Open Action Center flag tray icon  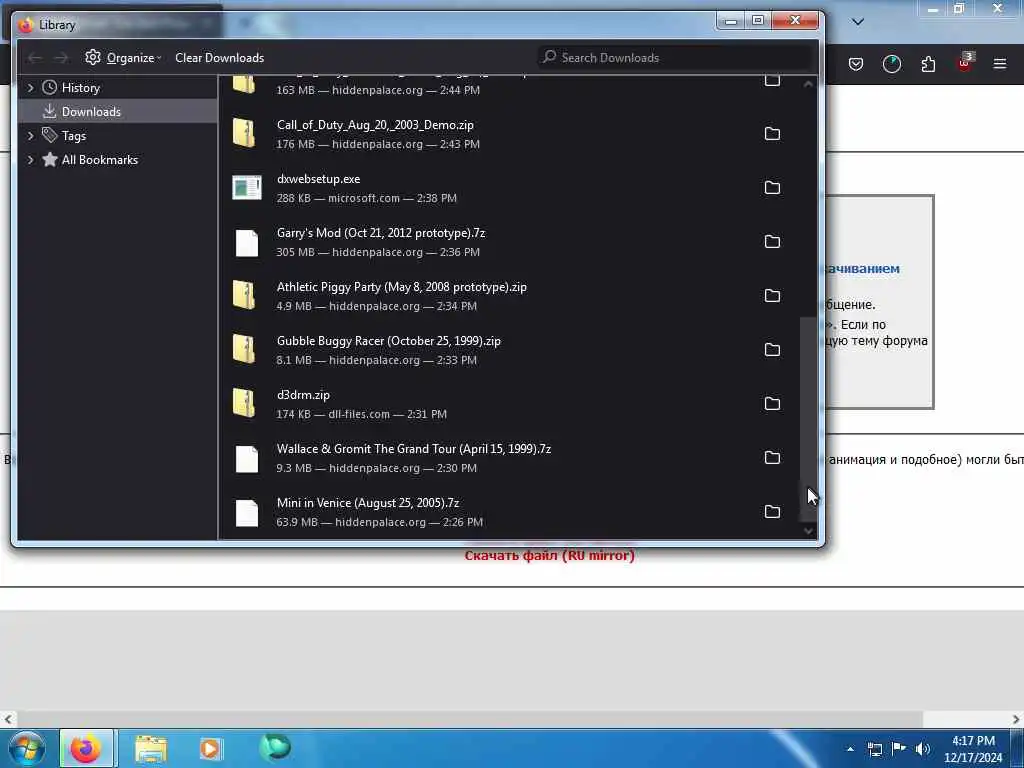(x=899, y=749)
